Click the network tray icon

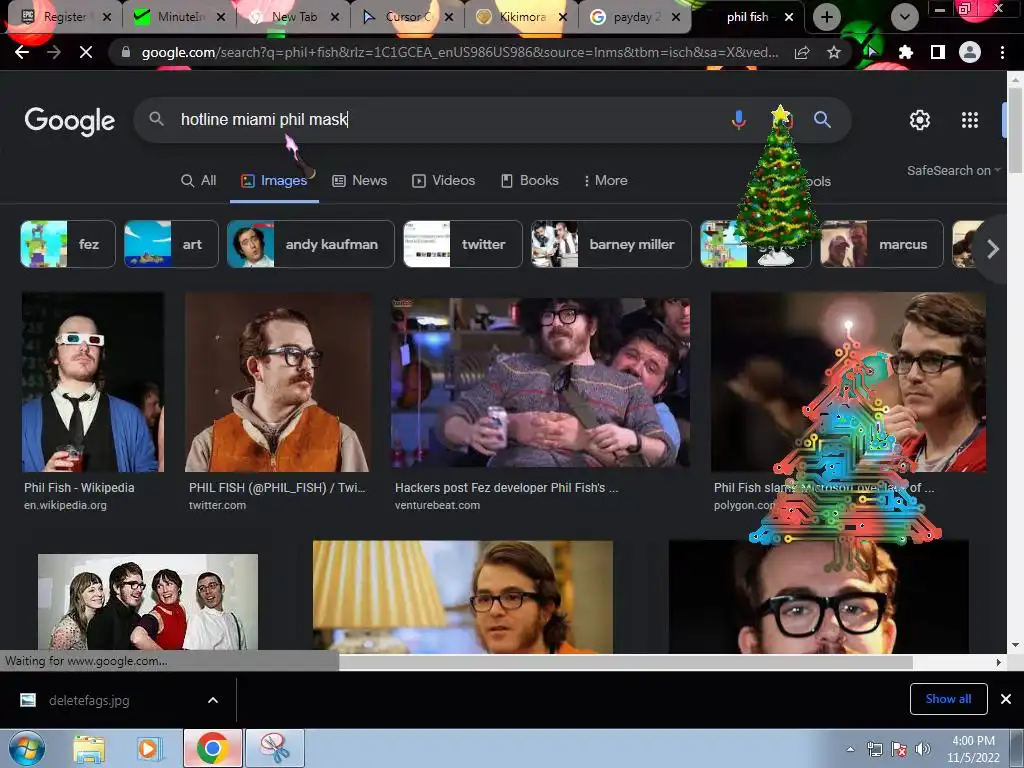coord(874,749)
